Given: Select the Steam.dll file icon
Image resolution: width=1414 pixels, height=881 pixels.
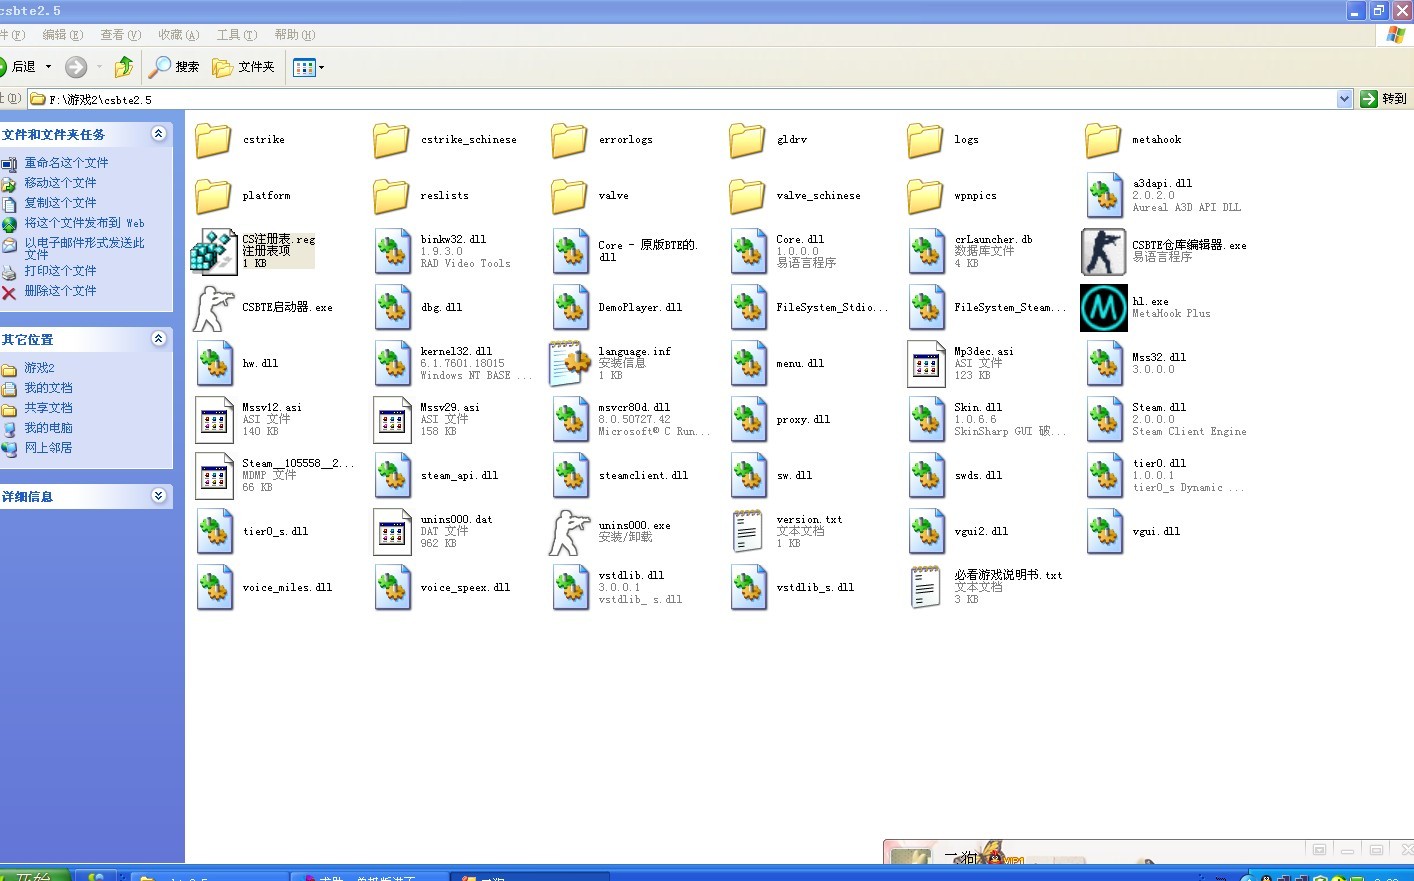Looking at the screenshot, I should tap(1104, 420).
